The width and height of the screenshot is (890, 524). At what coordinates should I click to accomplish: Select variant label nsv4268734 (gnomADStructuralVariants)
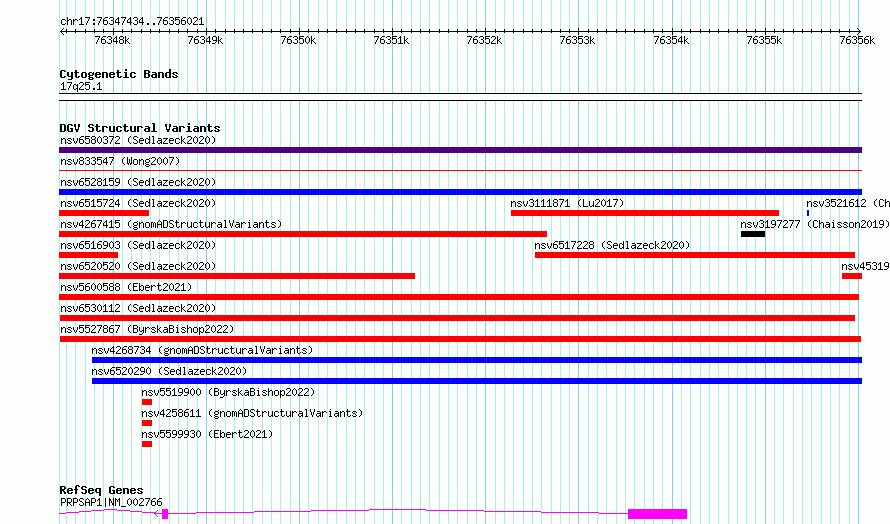202,350
